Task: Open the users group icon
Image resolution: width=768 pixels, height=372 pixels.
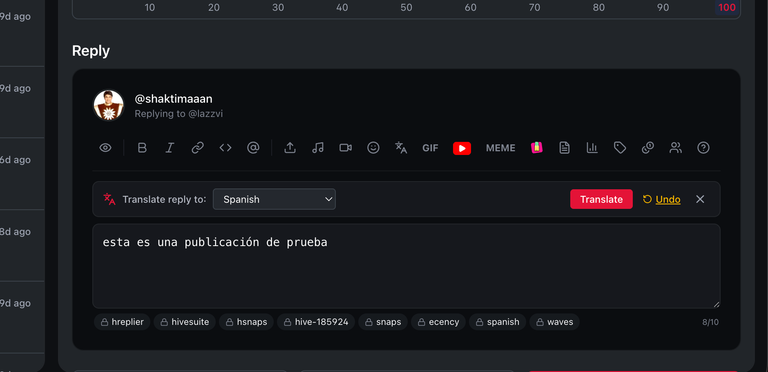Action: point(675,148)
